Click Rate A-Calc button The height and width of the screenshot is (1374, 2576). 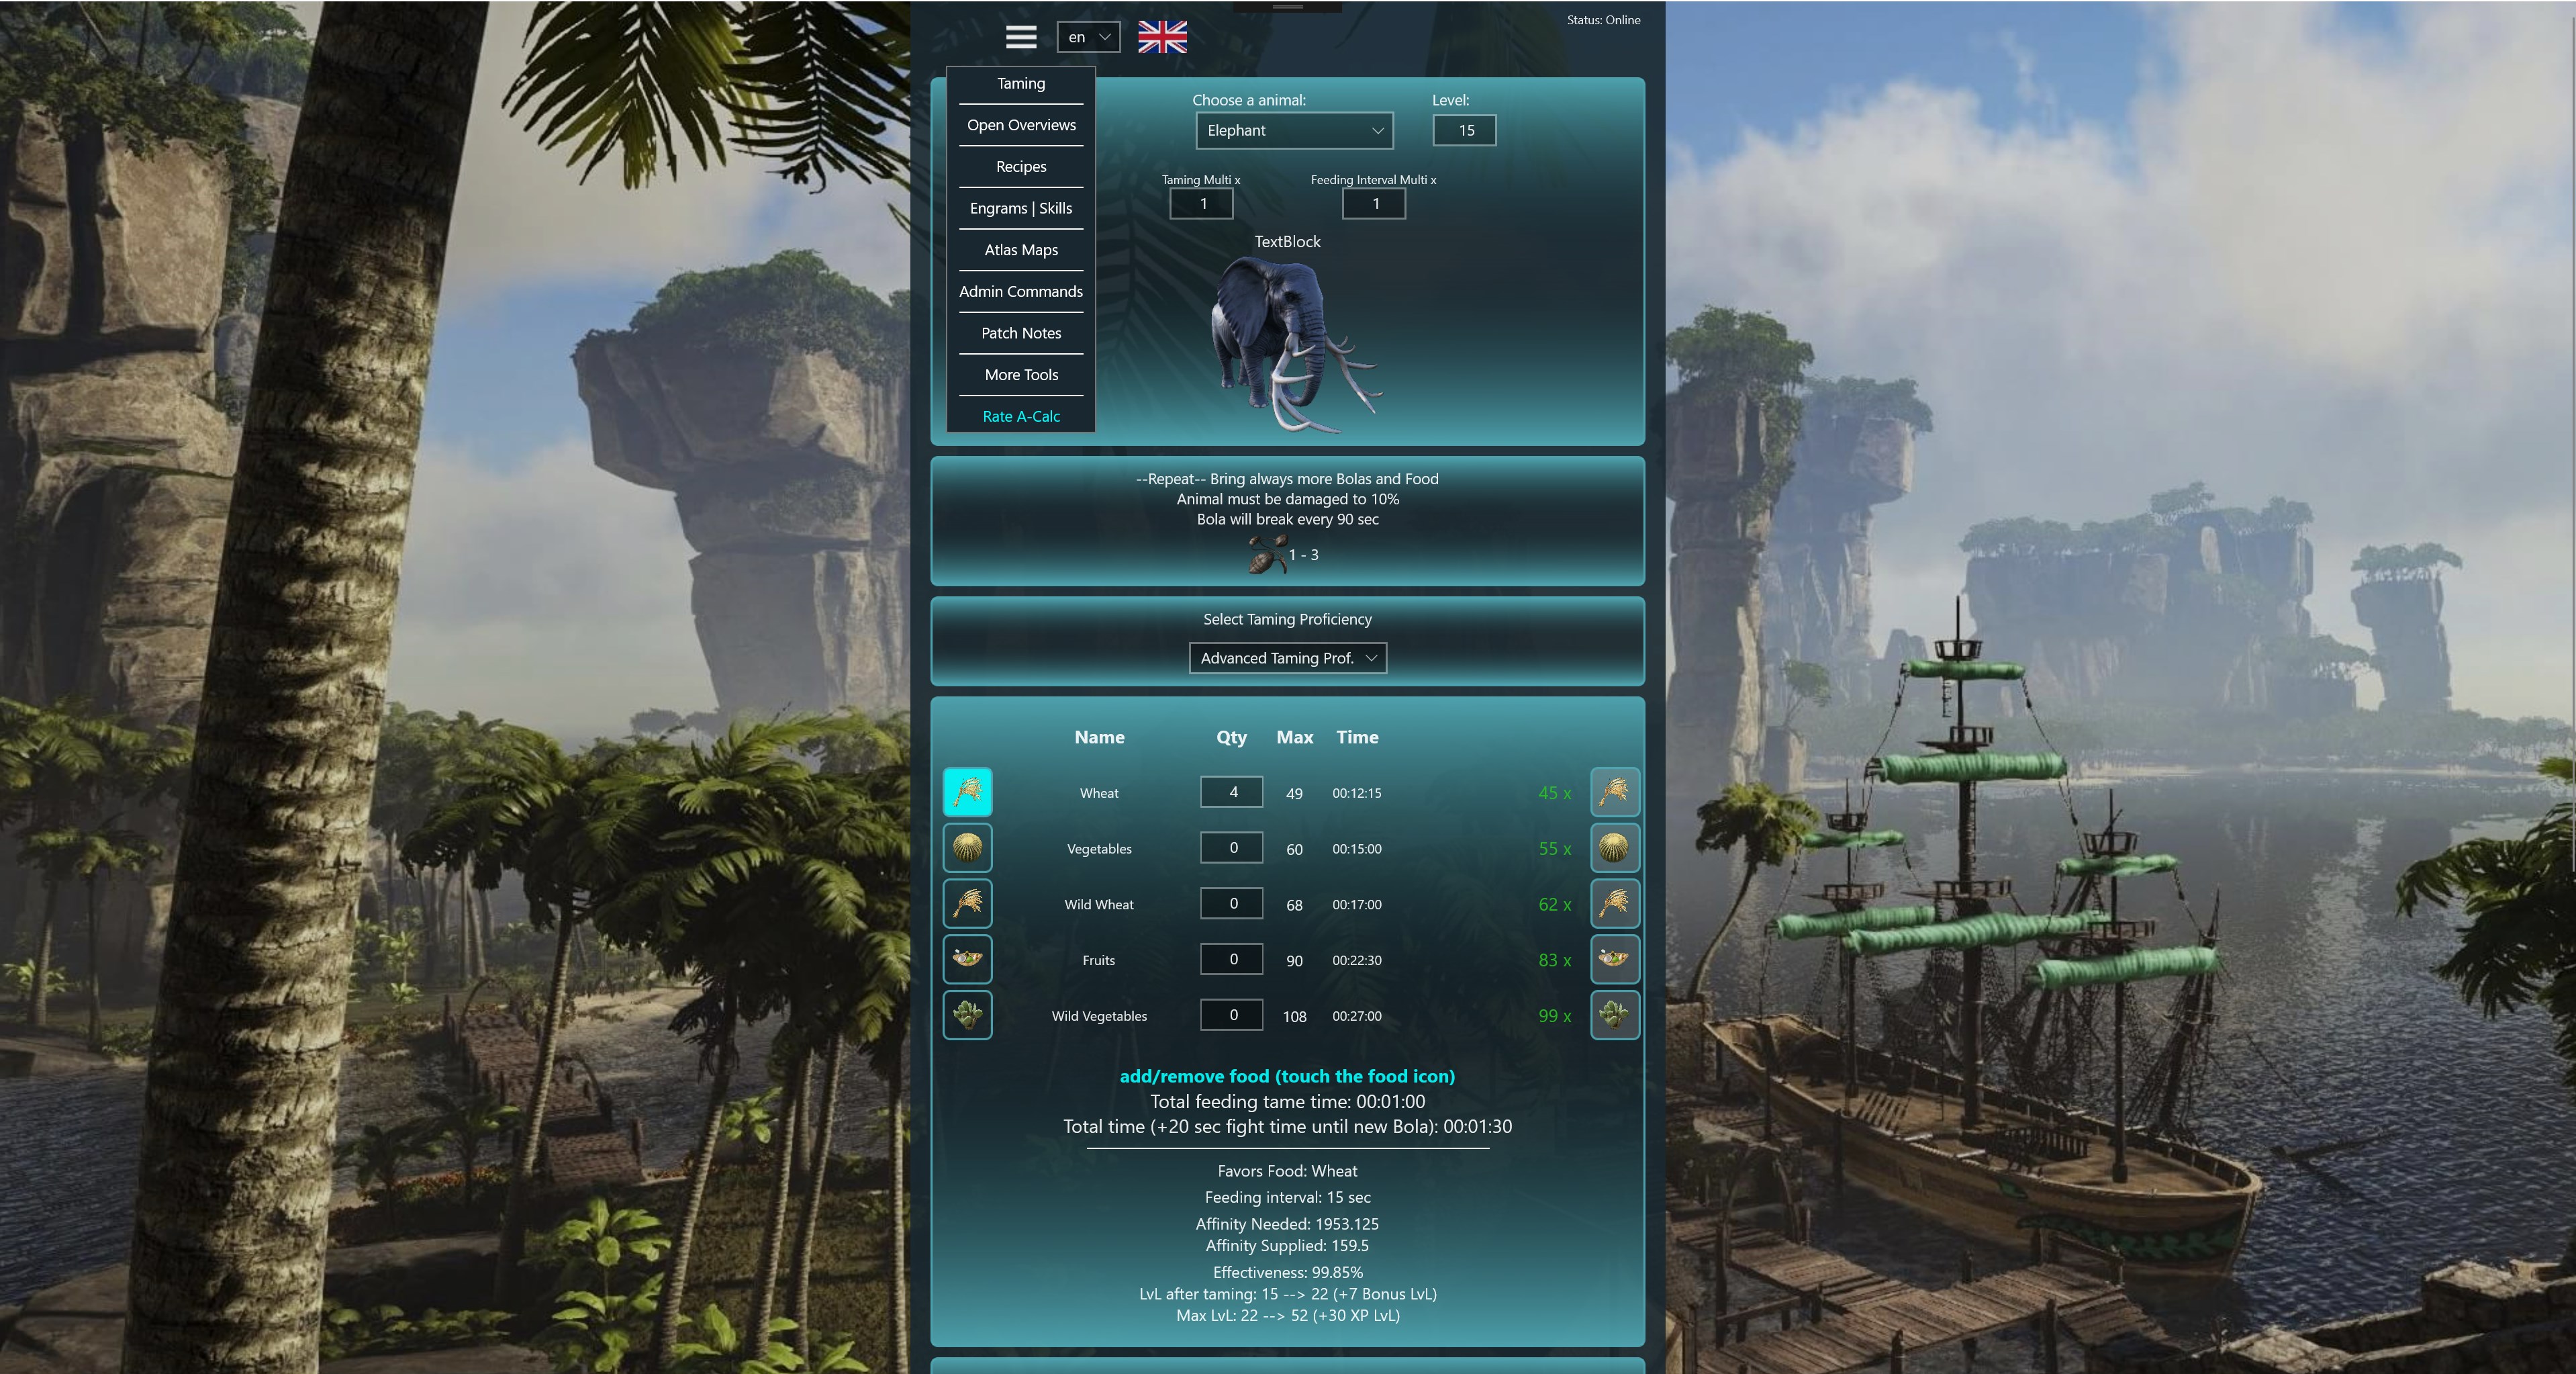click(1020, 416)
